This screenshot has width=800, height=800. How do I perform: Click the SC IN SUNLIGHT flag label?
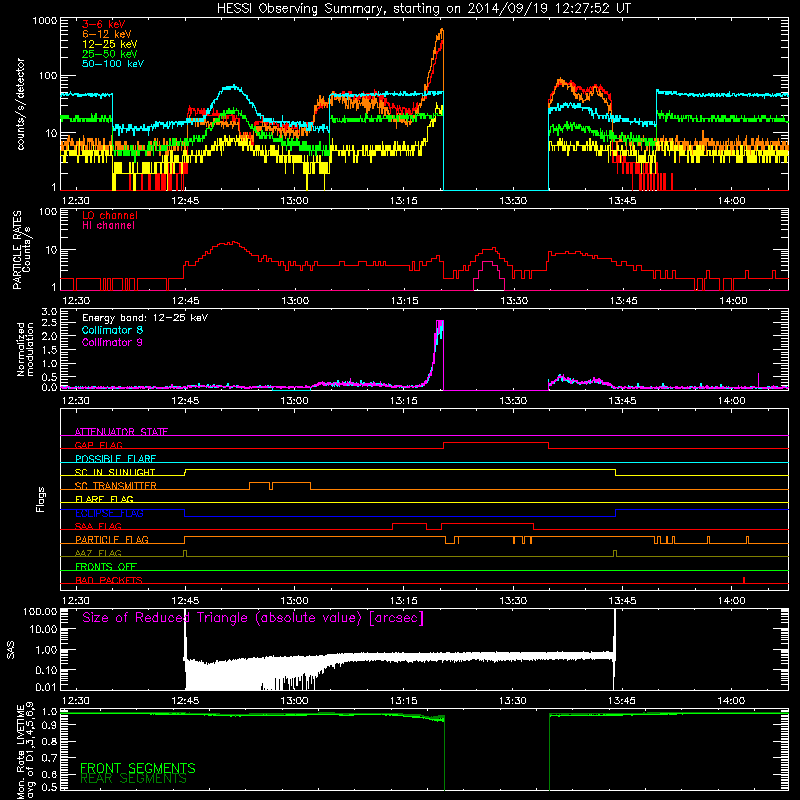click(115, 472)
